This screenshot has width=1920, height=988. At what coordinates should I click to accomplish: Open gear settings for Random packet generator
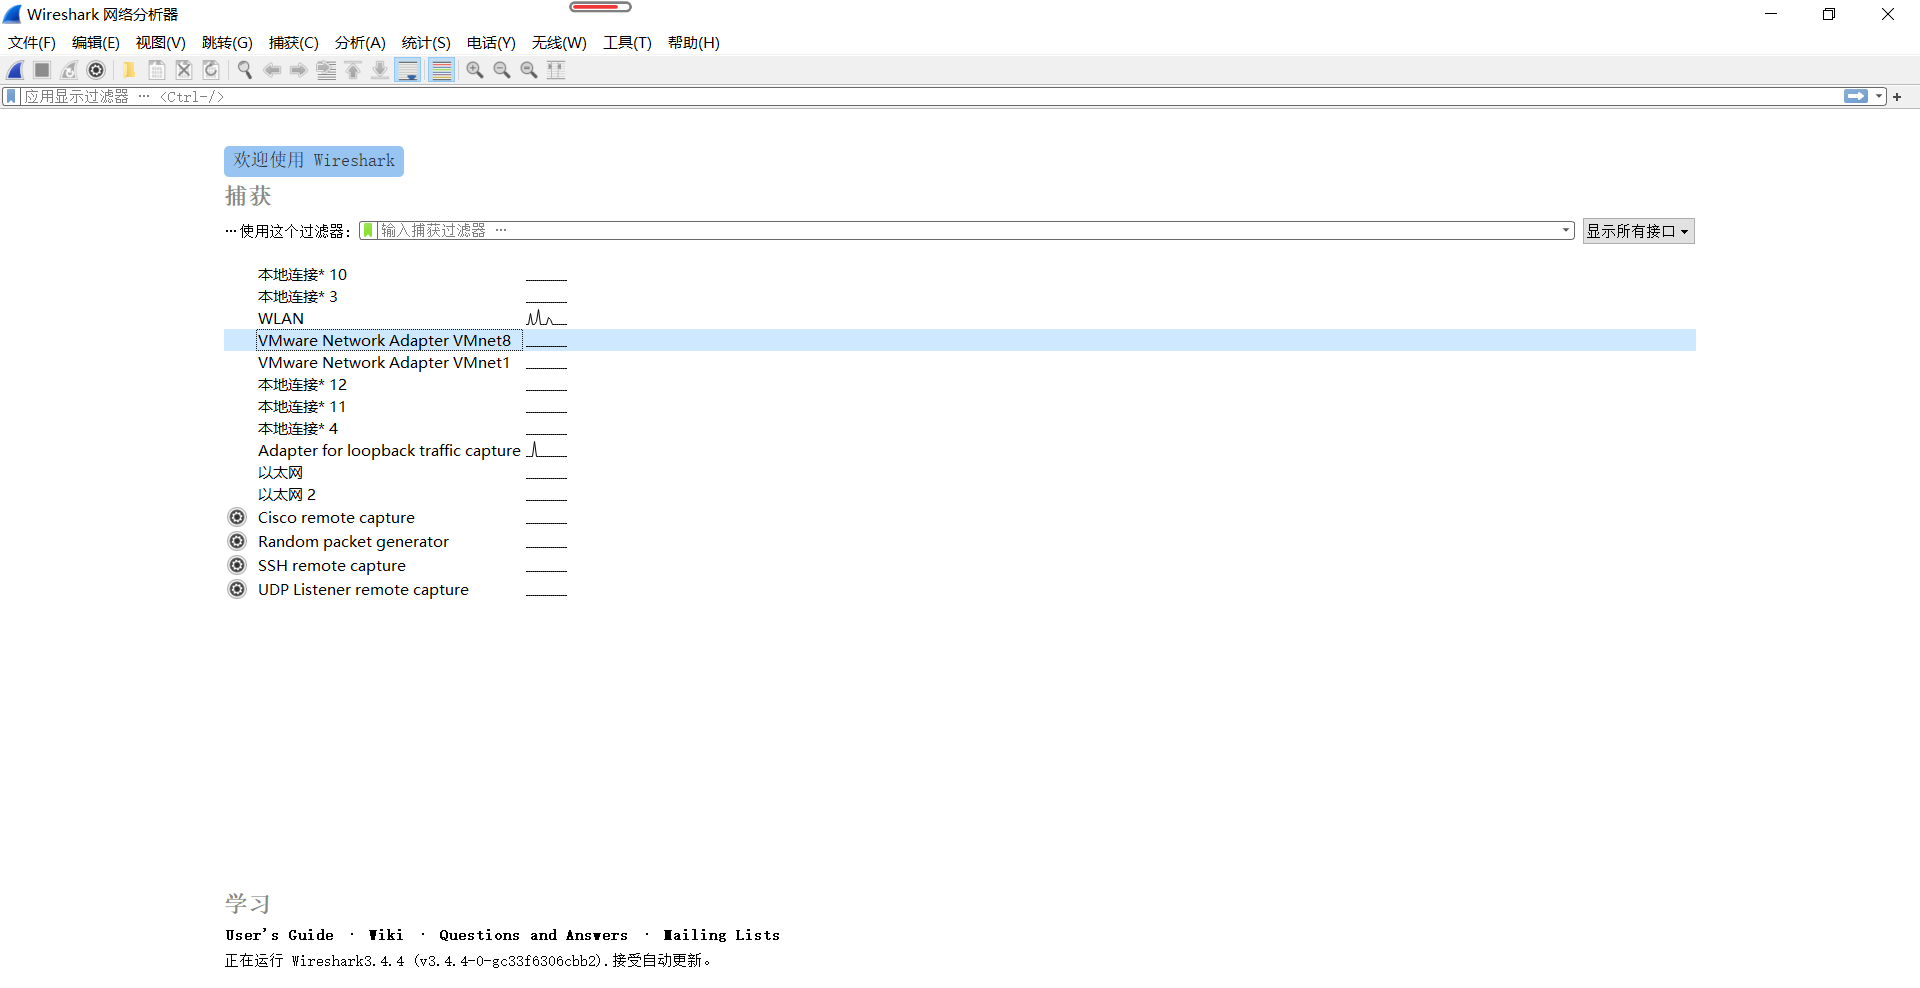point(237,541)
